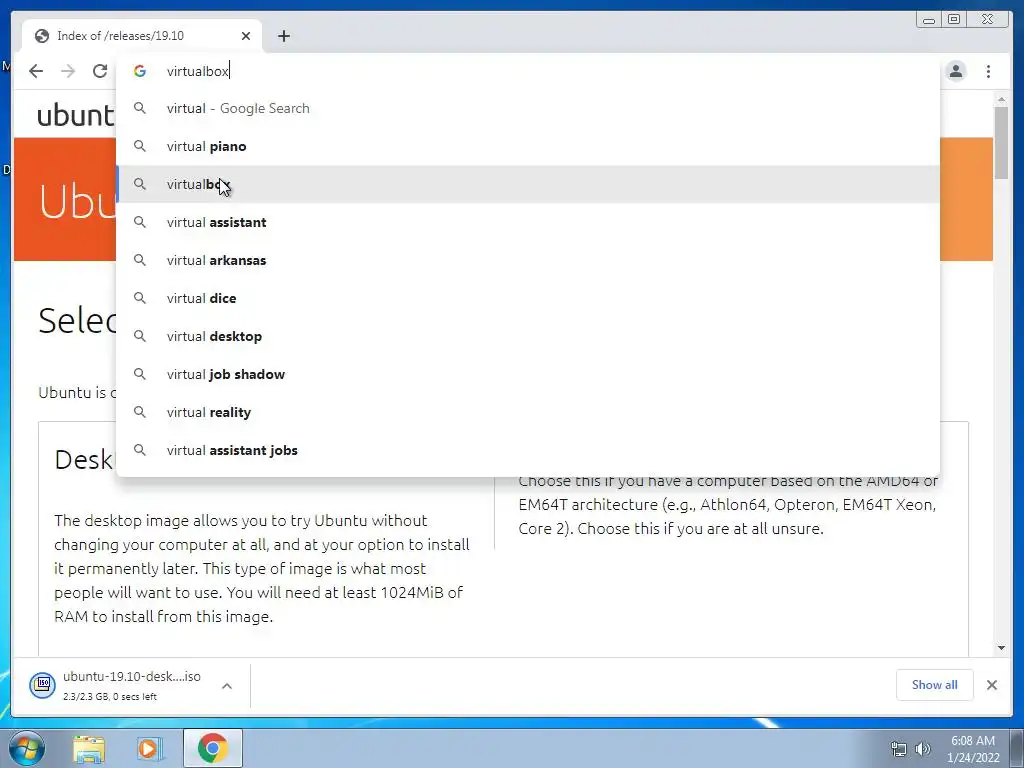Click search icon beside 'virtual reality'
This screenshot has width=1024, height=768.
(140, 412)
